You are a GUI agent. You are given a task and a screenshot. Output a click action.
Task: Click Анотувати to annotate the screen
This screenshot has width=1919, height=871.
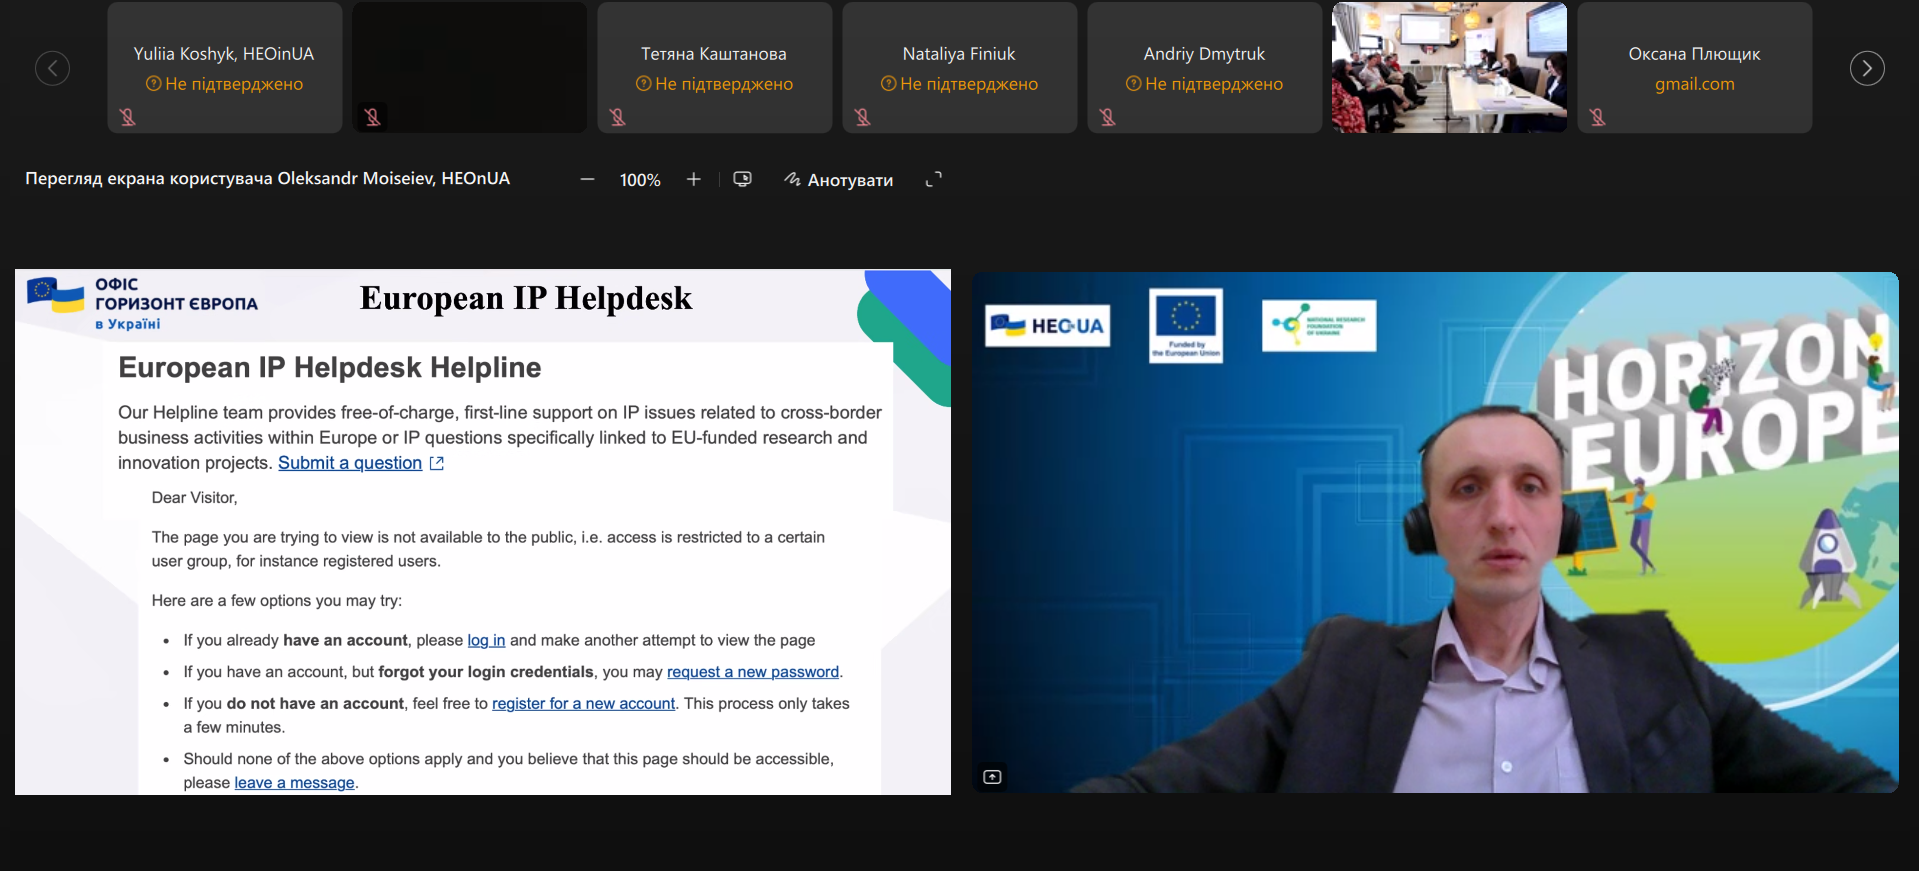point(838,180)
